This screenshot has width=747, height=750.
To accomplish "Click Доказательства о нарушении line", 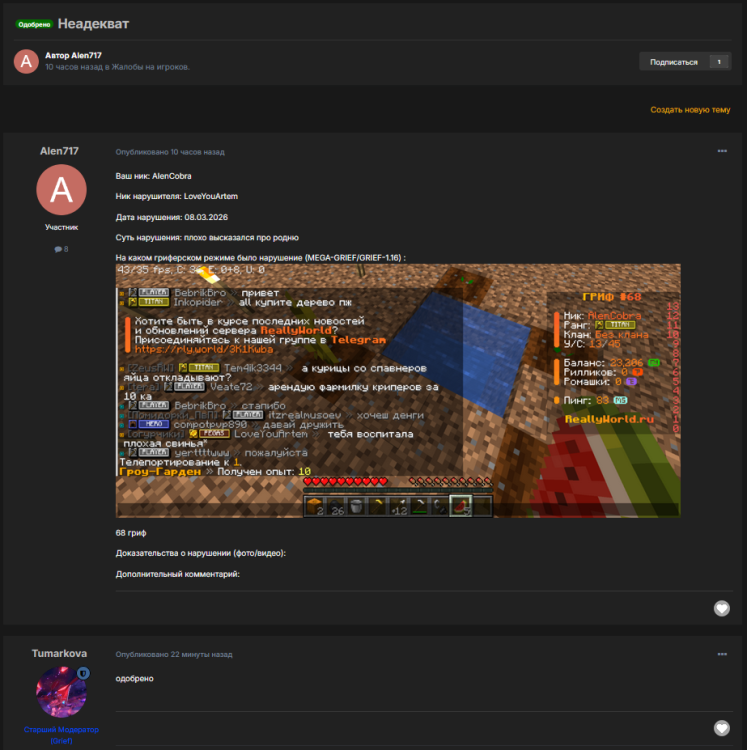I will pos(201,553).
